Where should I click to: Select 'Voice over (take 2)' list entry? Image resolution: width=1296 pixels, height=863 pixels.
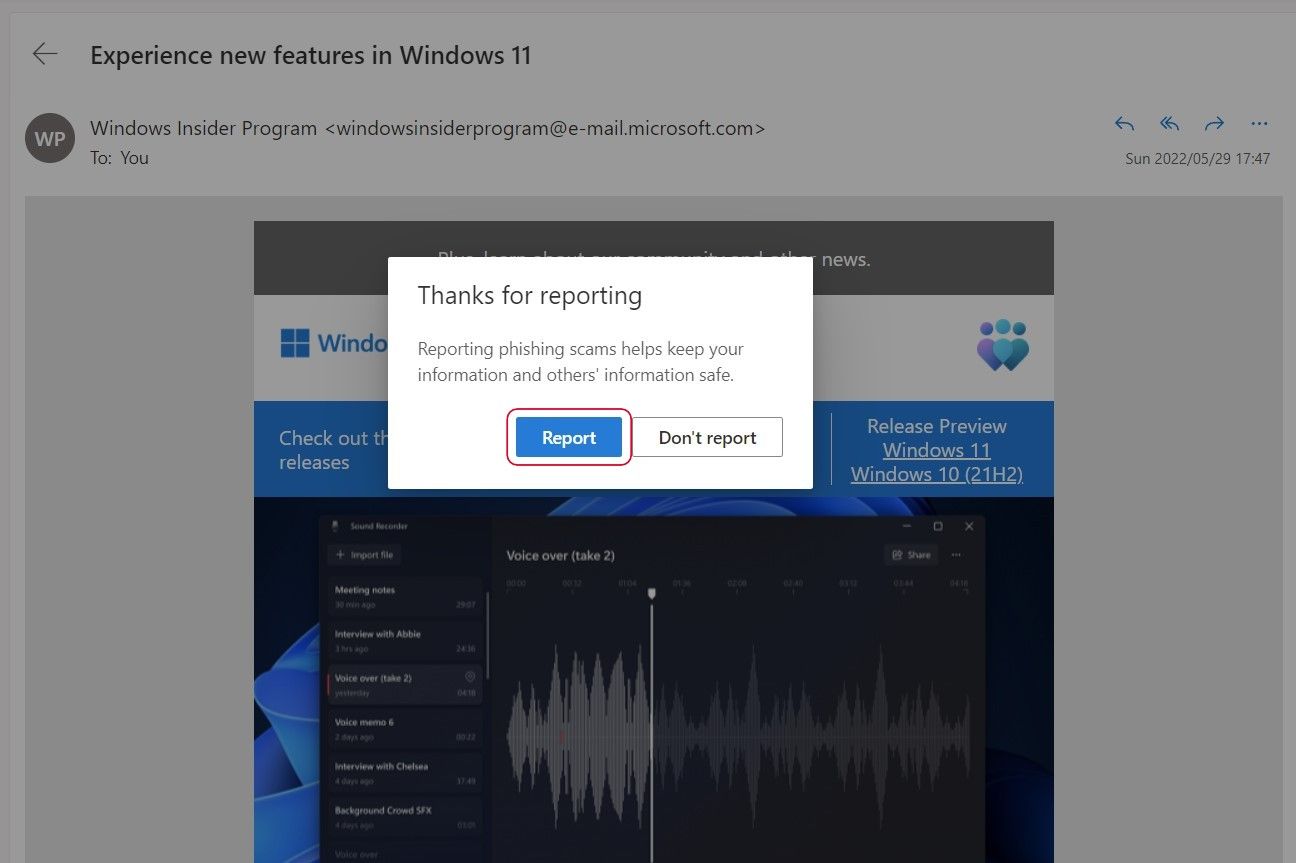coord(405,685)
